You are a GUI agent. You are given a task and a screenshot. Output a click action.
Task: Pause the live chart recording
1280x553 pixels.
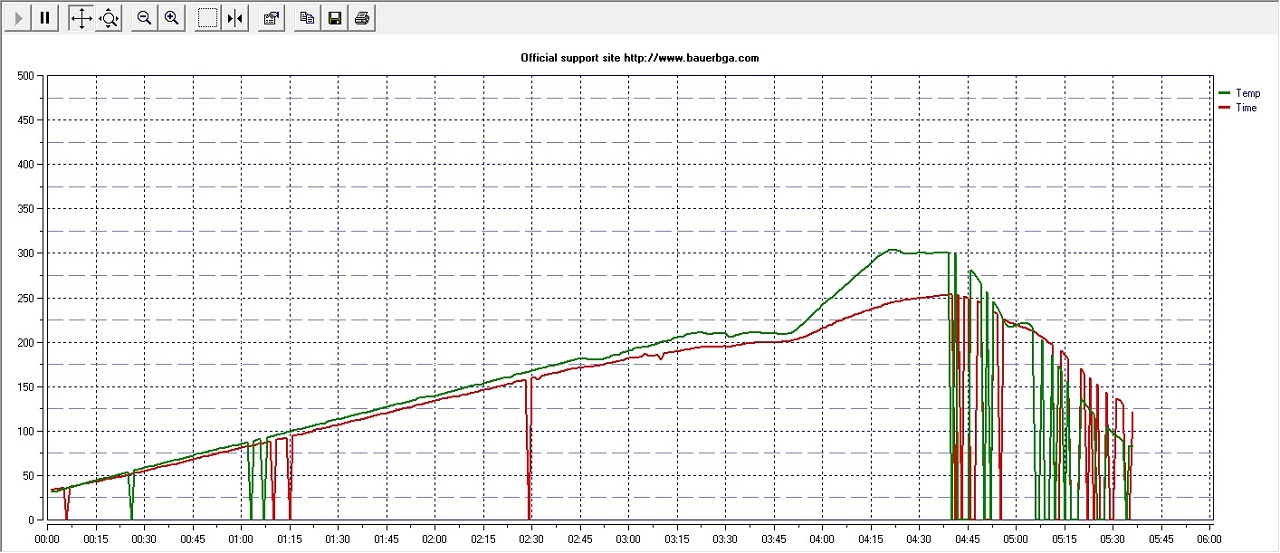[45, 18]
